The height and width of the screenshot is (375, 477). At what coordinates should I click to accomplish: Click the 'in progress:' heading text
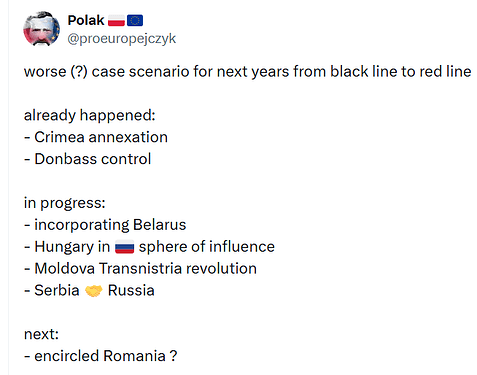[x=65, y=203]
